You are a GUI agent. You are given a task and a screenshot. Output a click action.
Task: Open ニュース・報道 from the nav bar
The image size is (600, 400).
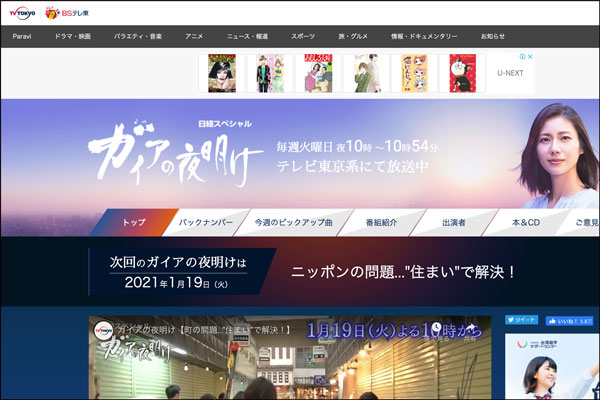(x=244, y=35)
